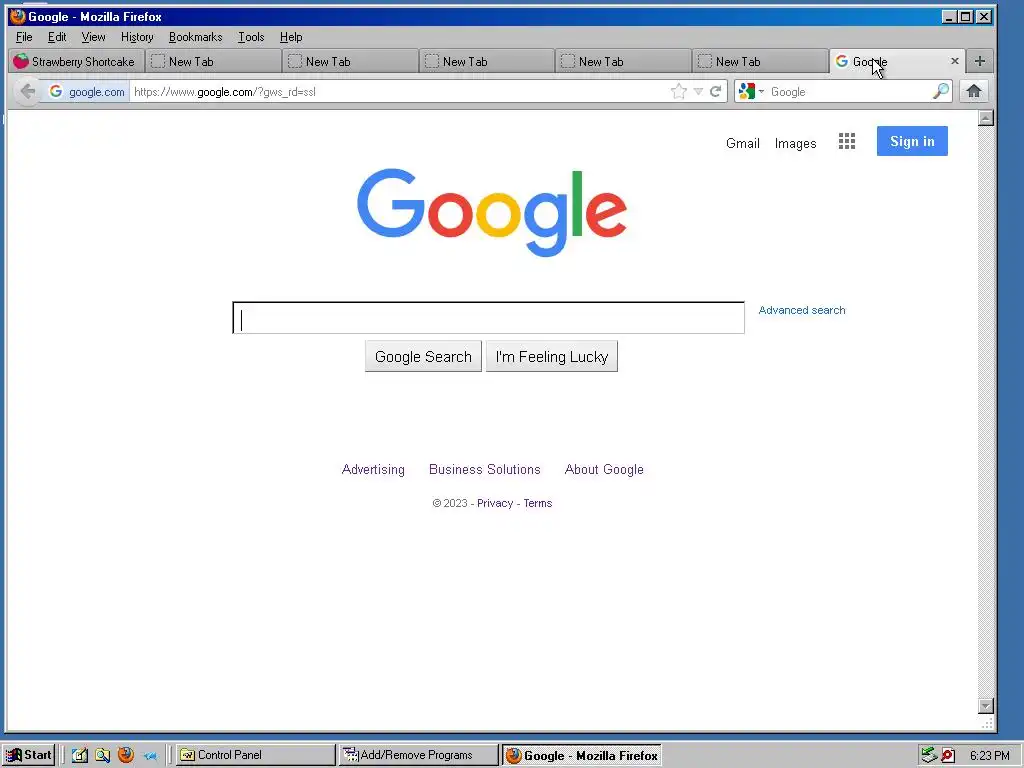Click the URL address field
The height and width of the screenshot is (768, 1024).
(398, 91)
